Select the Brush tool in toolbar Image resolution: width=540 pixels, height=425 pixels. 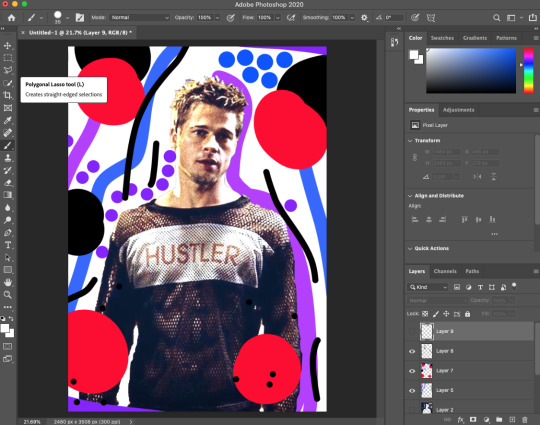(x=8, y=145)
